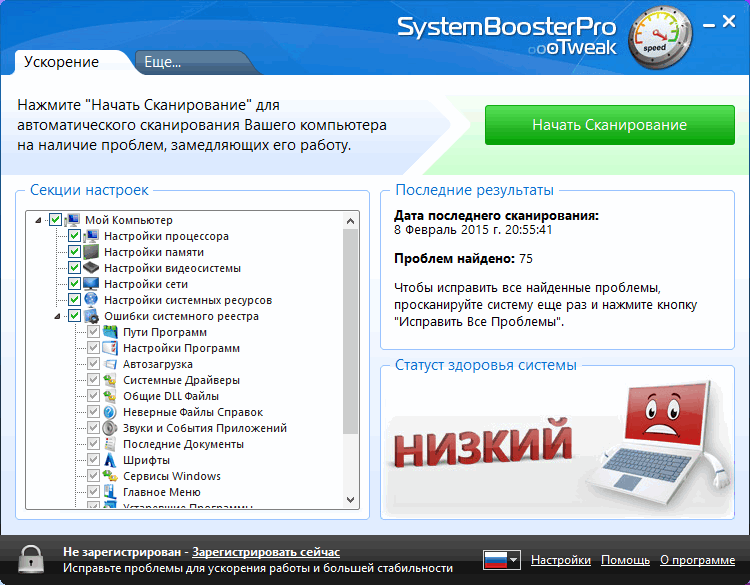This screenshot has width=750, height=585.
Task: Click the Системные Драйверы icon
Action: pos(110,380)
